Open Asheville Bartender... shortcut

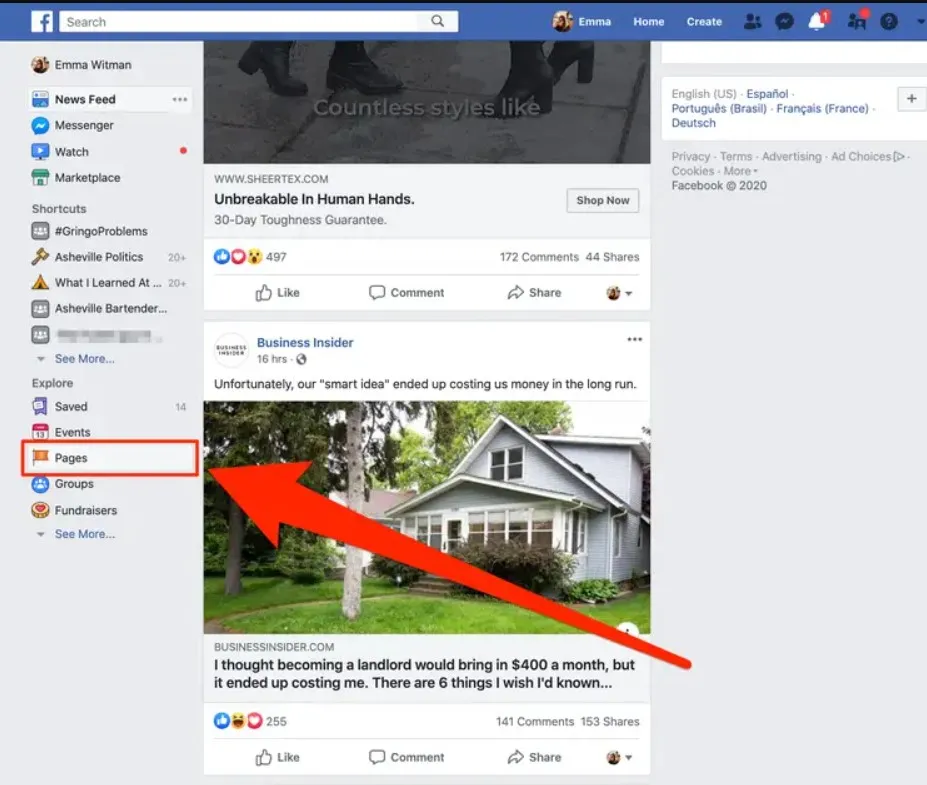point(111,309)
